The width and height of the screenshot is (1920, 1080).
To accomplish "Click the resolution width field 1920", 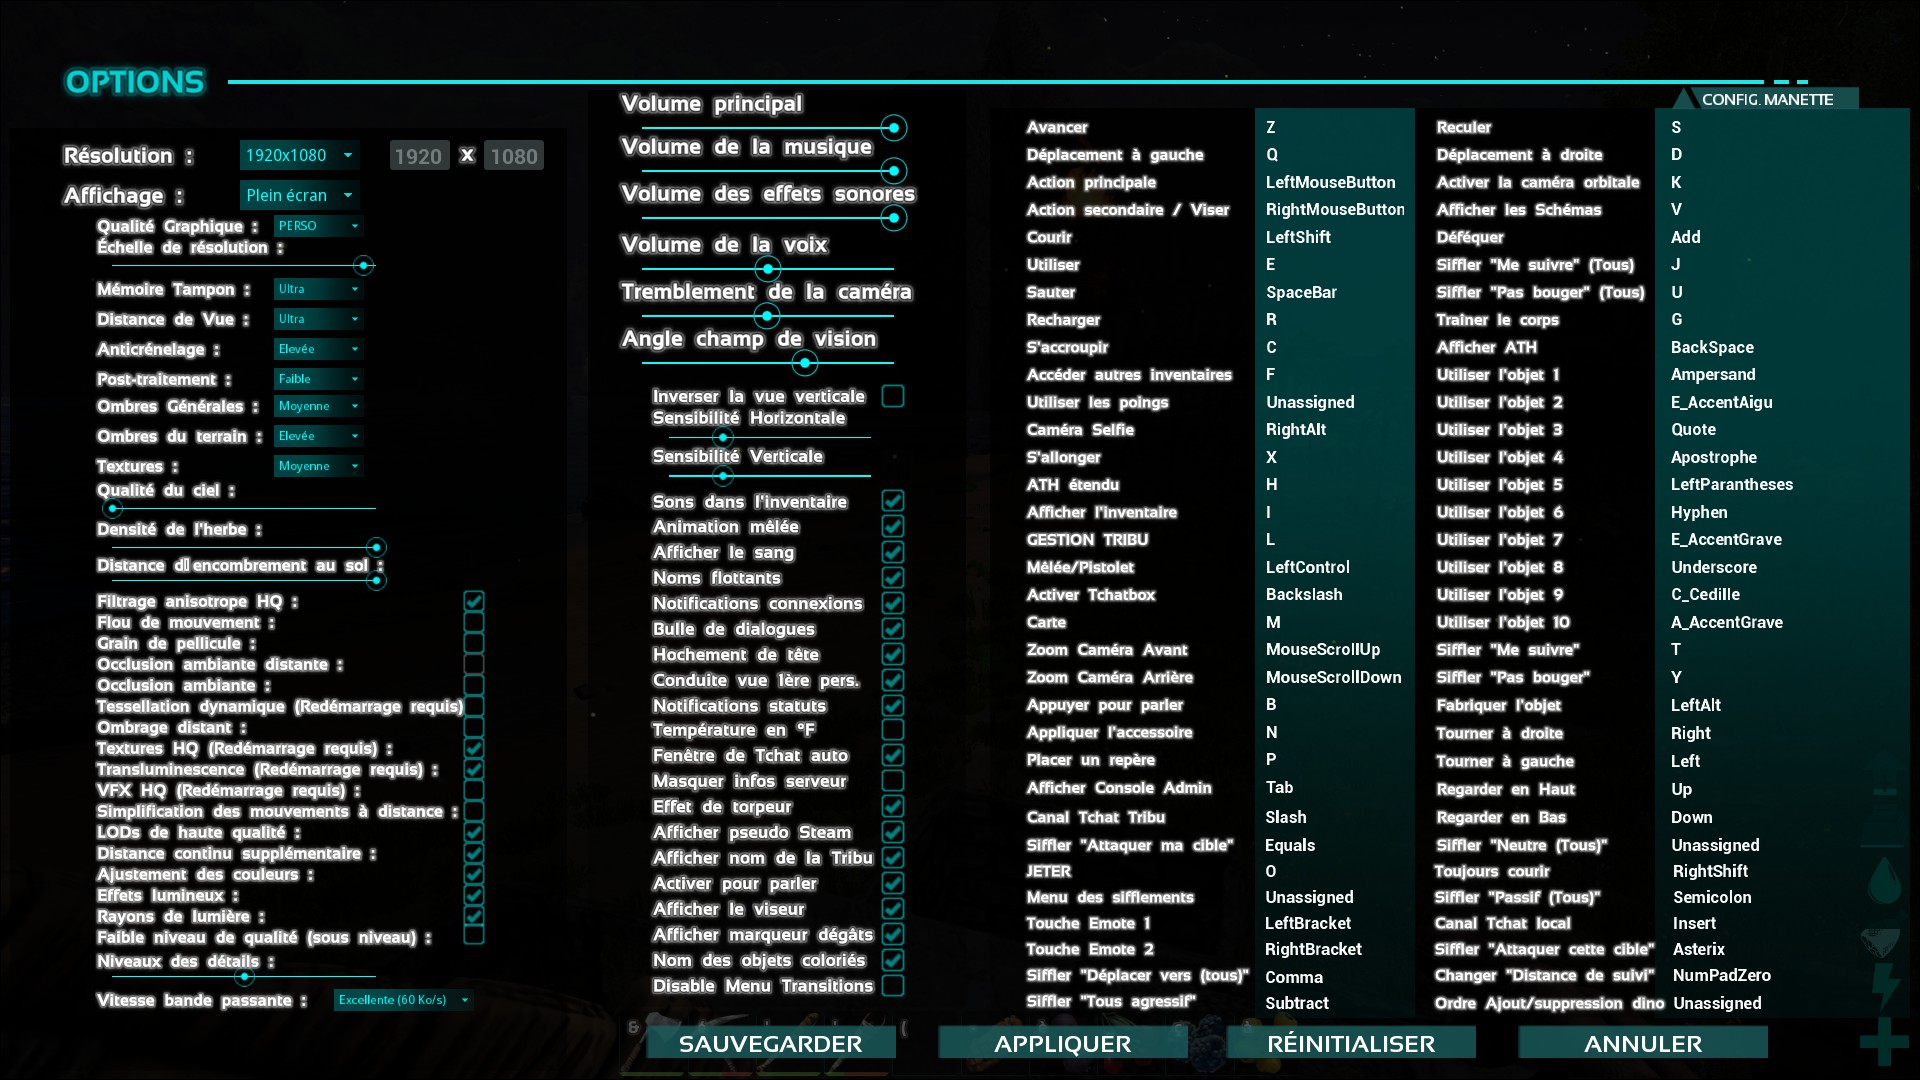I will pos(418,156).
